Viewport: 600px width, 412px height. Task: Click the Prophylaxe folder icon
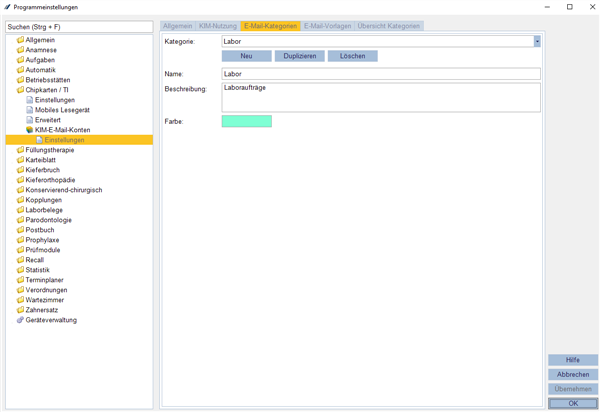point(20,240)
